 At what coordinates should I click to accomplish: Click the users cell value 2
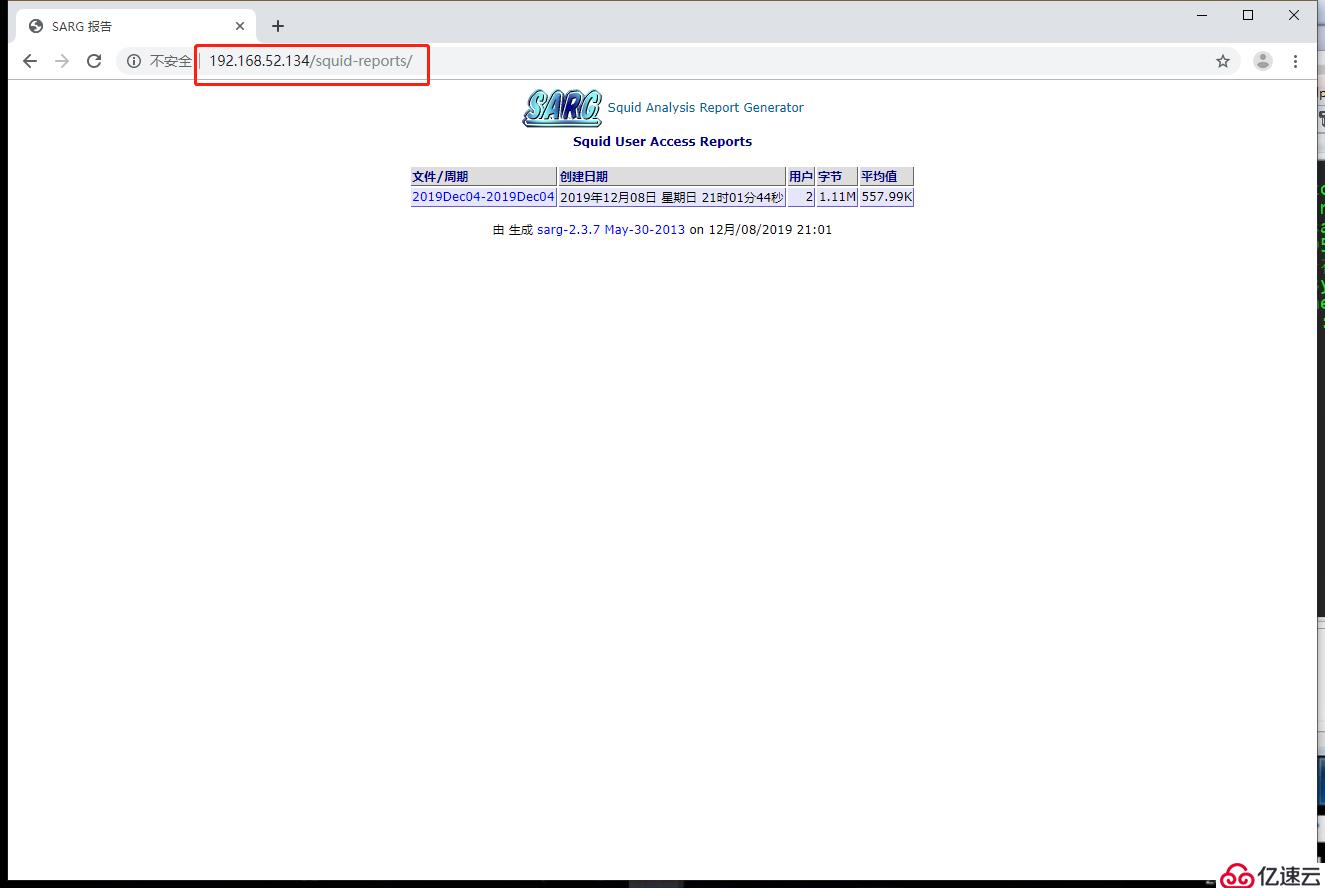coord(801,197)
